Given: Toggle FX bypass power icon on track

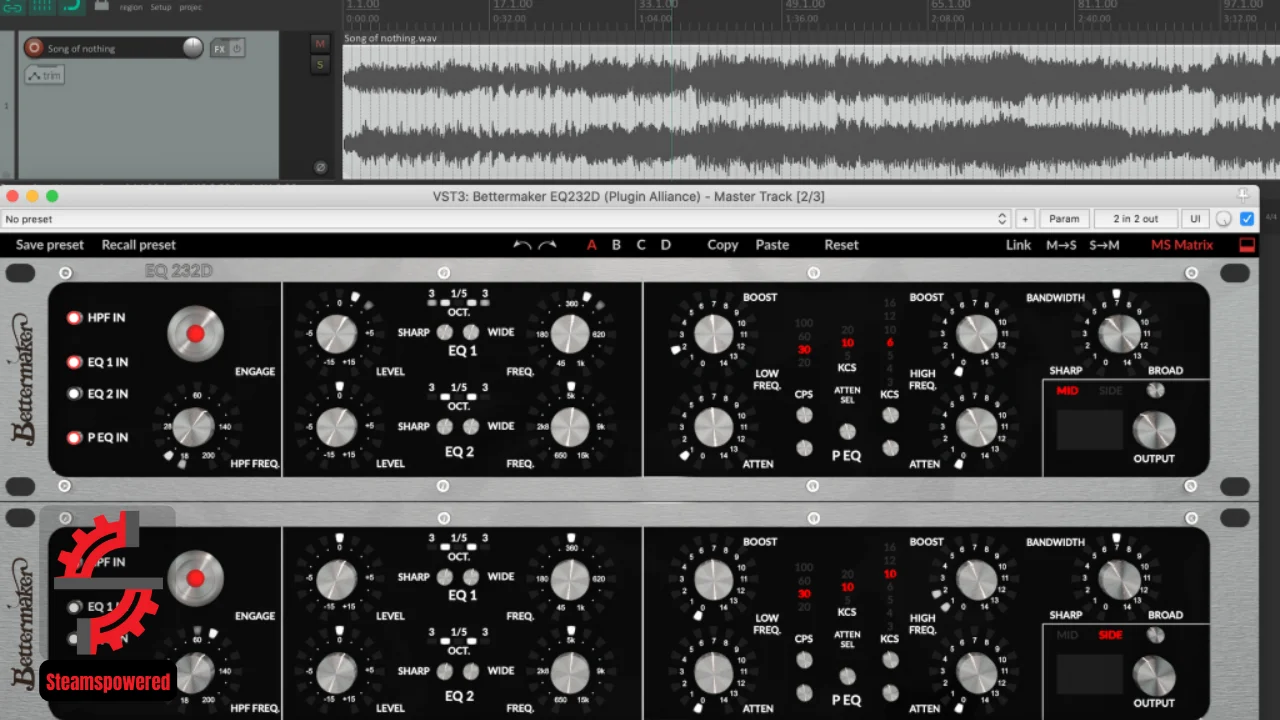Looking at the screenshot, I should pos(237,48).
